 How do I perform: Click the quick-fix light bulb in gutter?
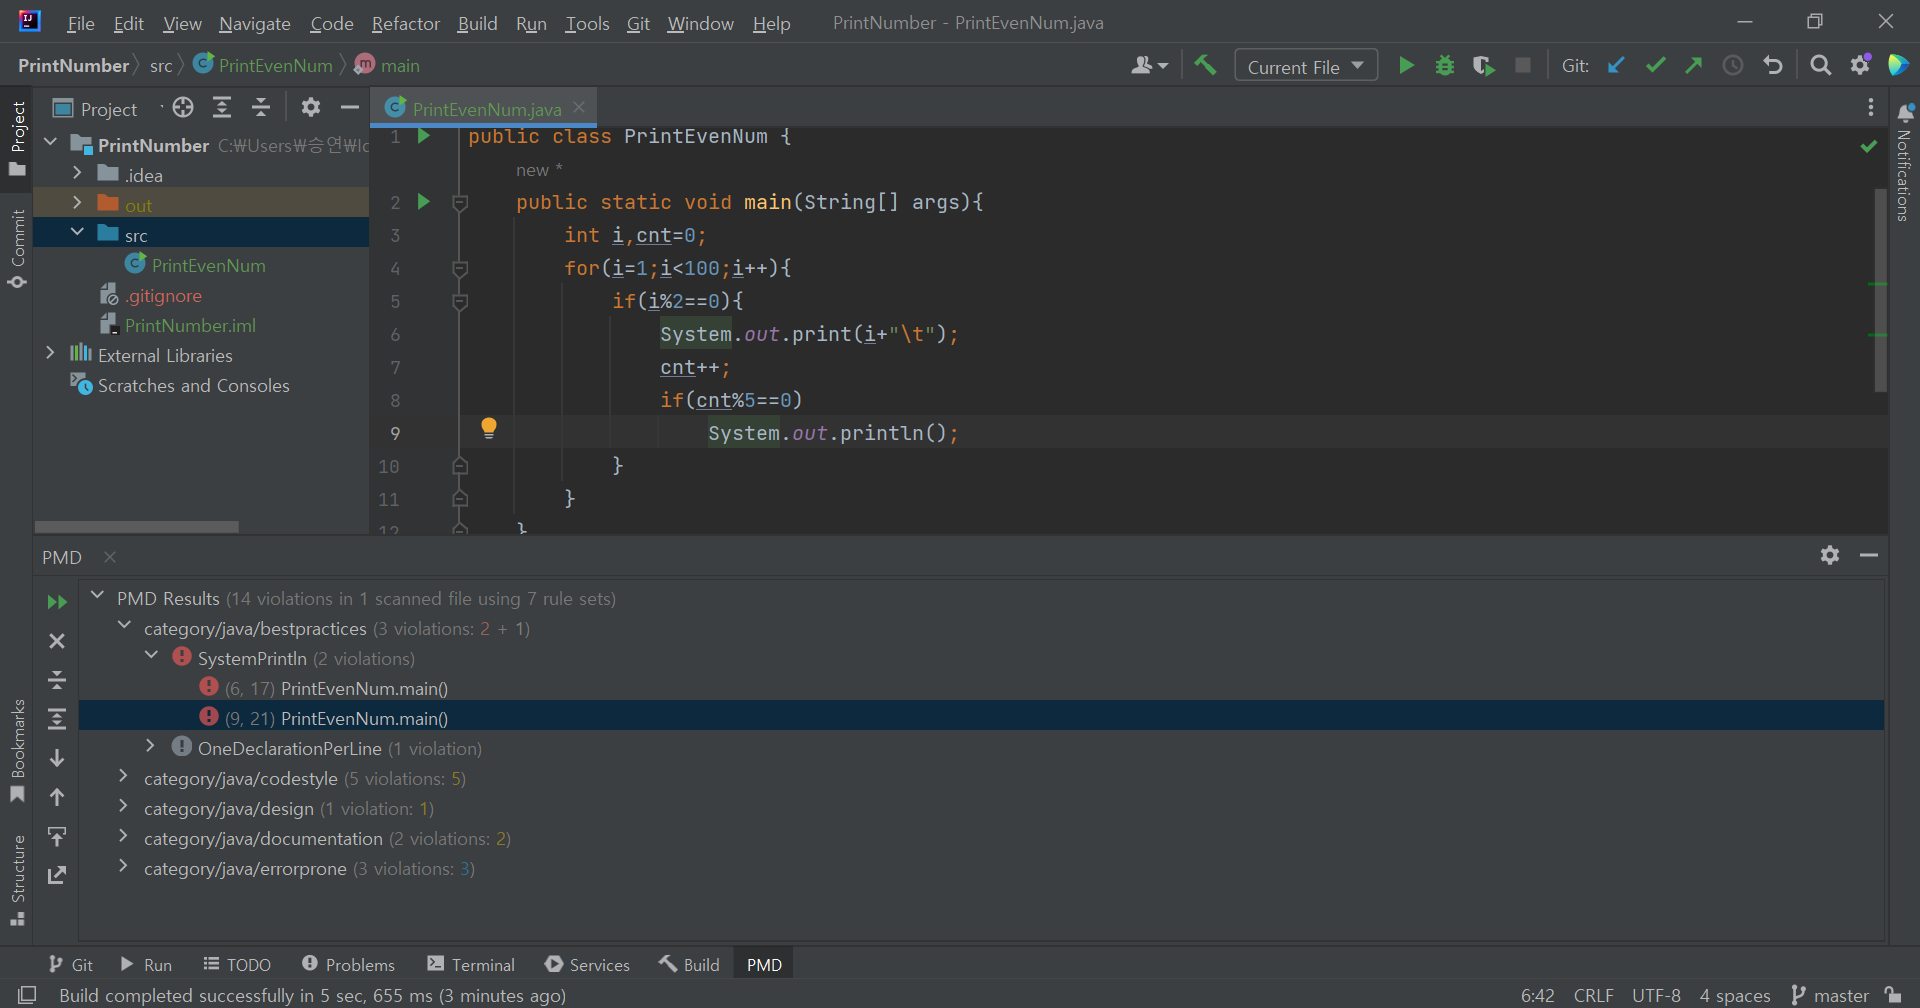489,428
